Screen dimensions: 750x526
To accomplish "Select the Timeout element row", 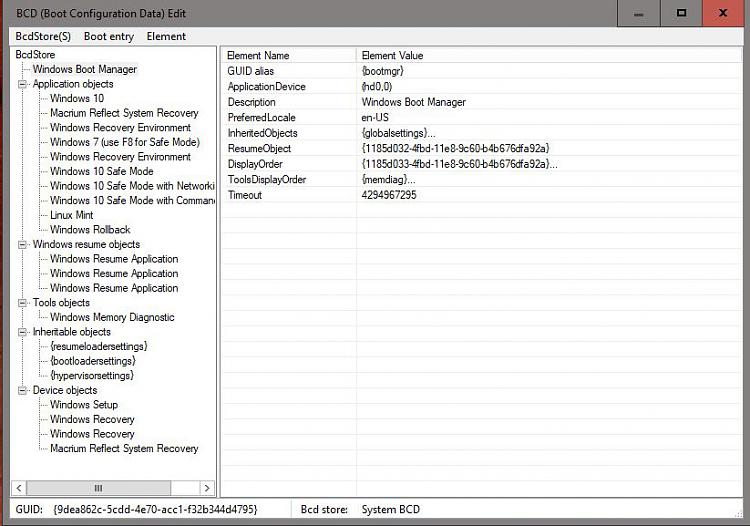I will pyautogui.click(x=482, y=195).
